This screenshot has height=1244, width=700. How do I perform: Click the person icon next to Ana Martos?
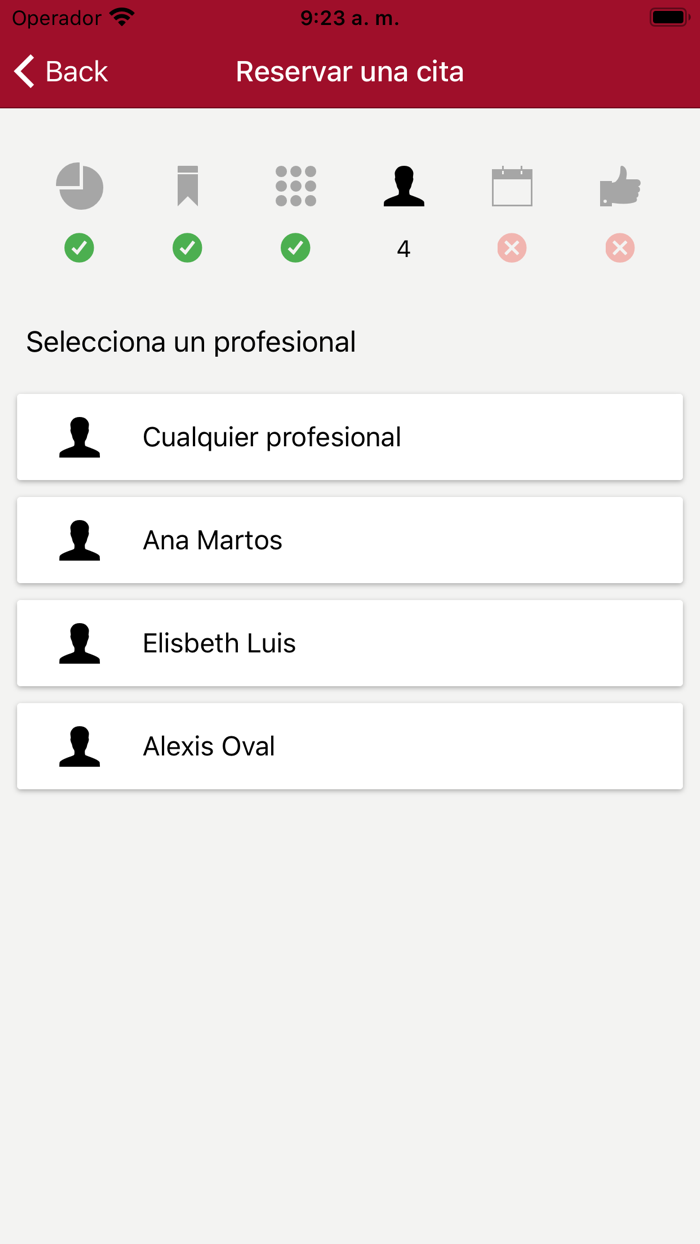pos(80,540)
